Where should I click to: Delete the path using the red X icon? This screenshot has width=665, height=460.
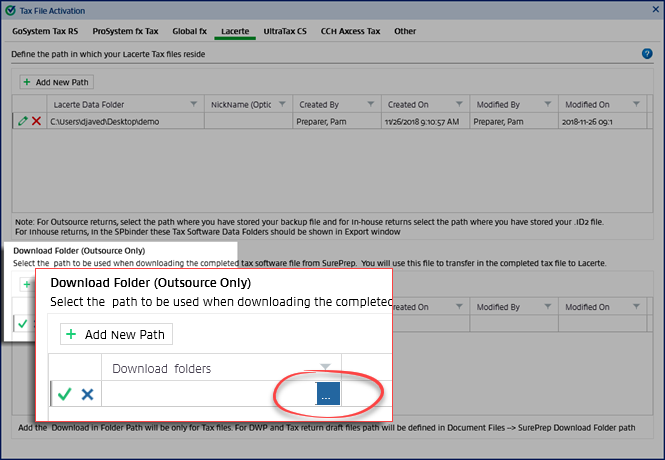click(x=36, y=121)
